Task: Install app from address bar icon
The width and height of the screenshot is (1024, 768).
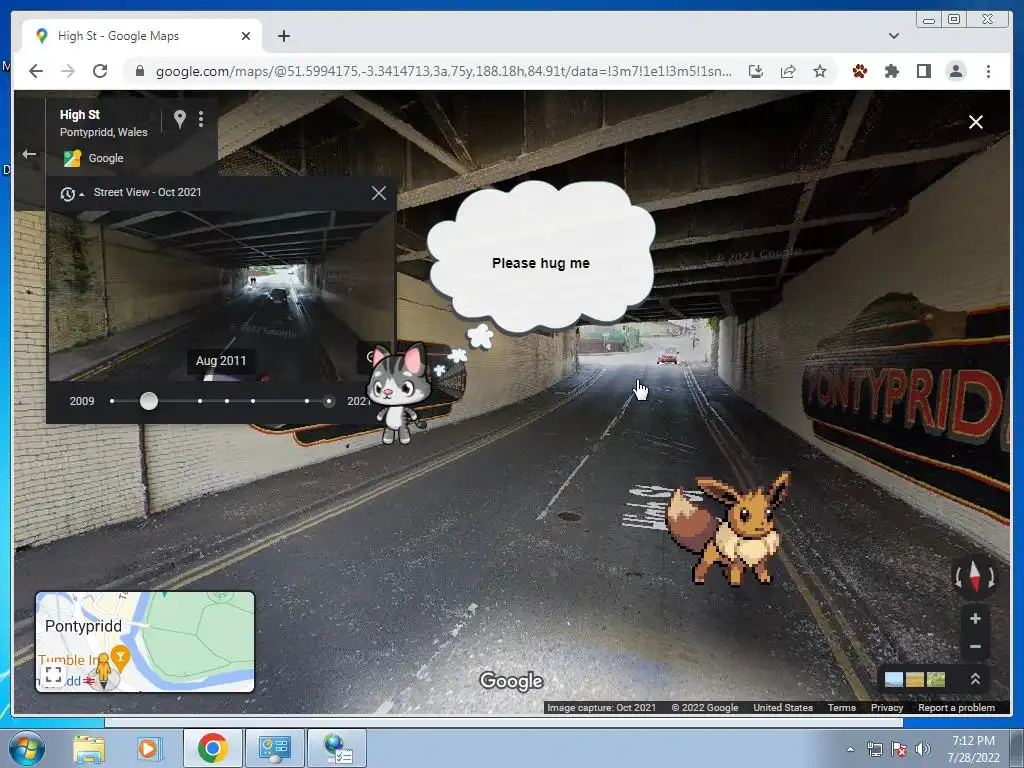Action: [x=756, y=71]
